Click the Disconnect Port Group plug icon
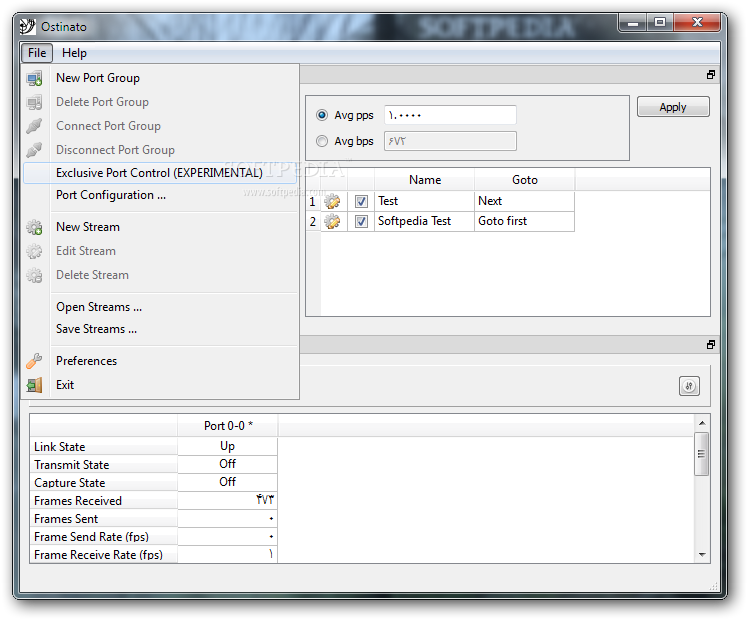 pos(34,150)
